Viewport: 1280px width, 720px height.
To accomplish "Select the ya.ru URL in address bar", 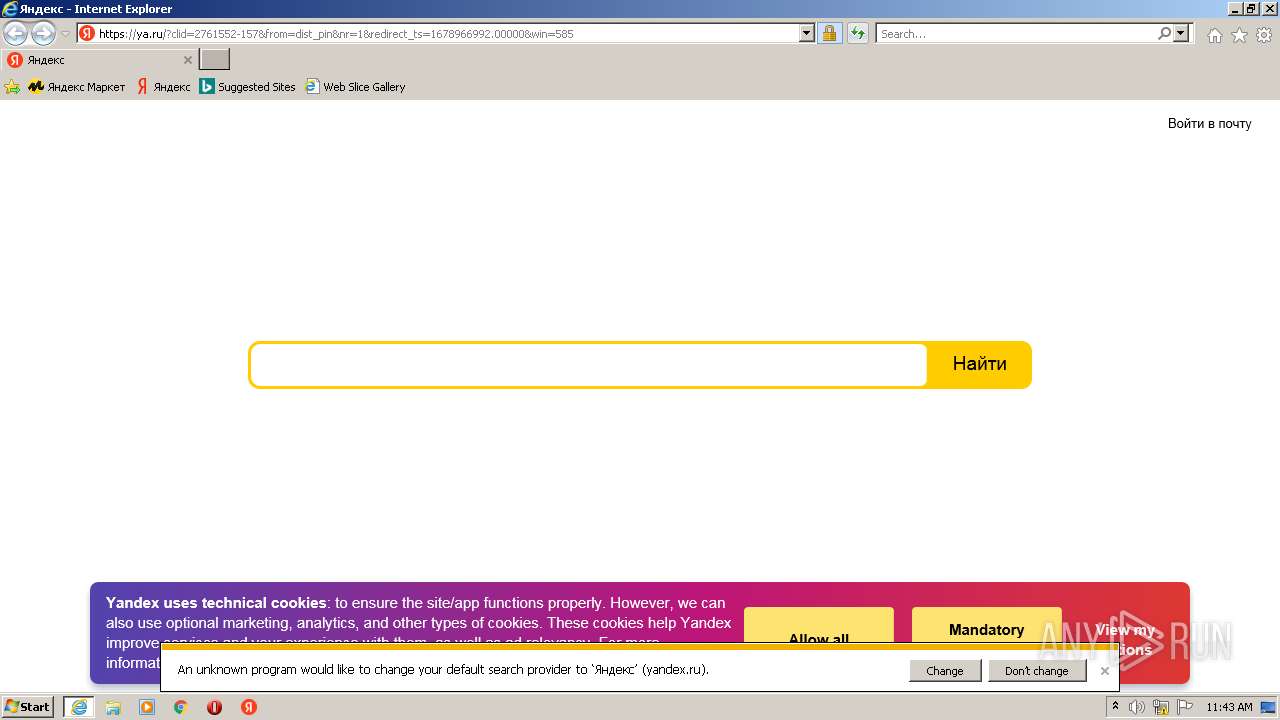I will pyautogui.click(x=336, y=33).
